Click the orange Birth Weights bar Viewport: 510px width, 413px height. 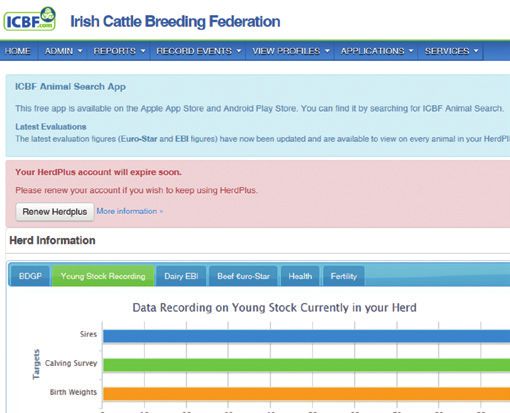pos(306,394)
